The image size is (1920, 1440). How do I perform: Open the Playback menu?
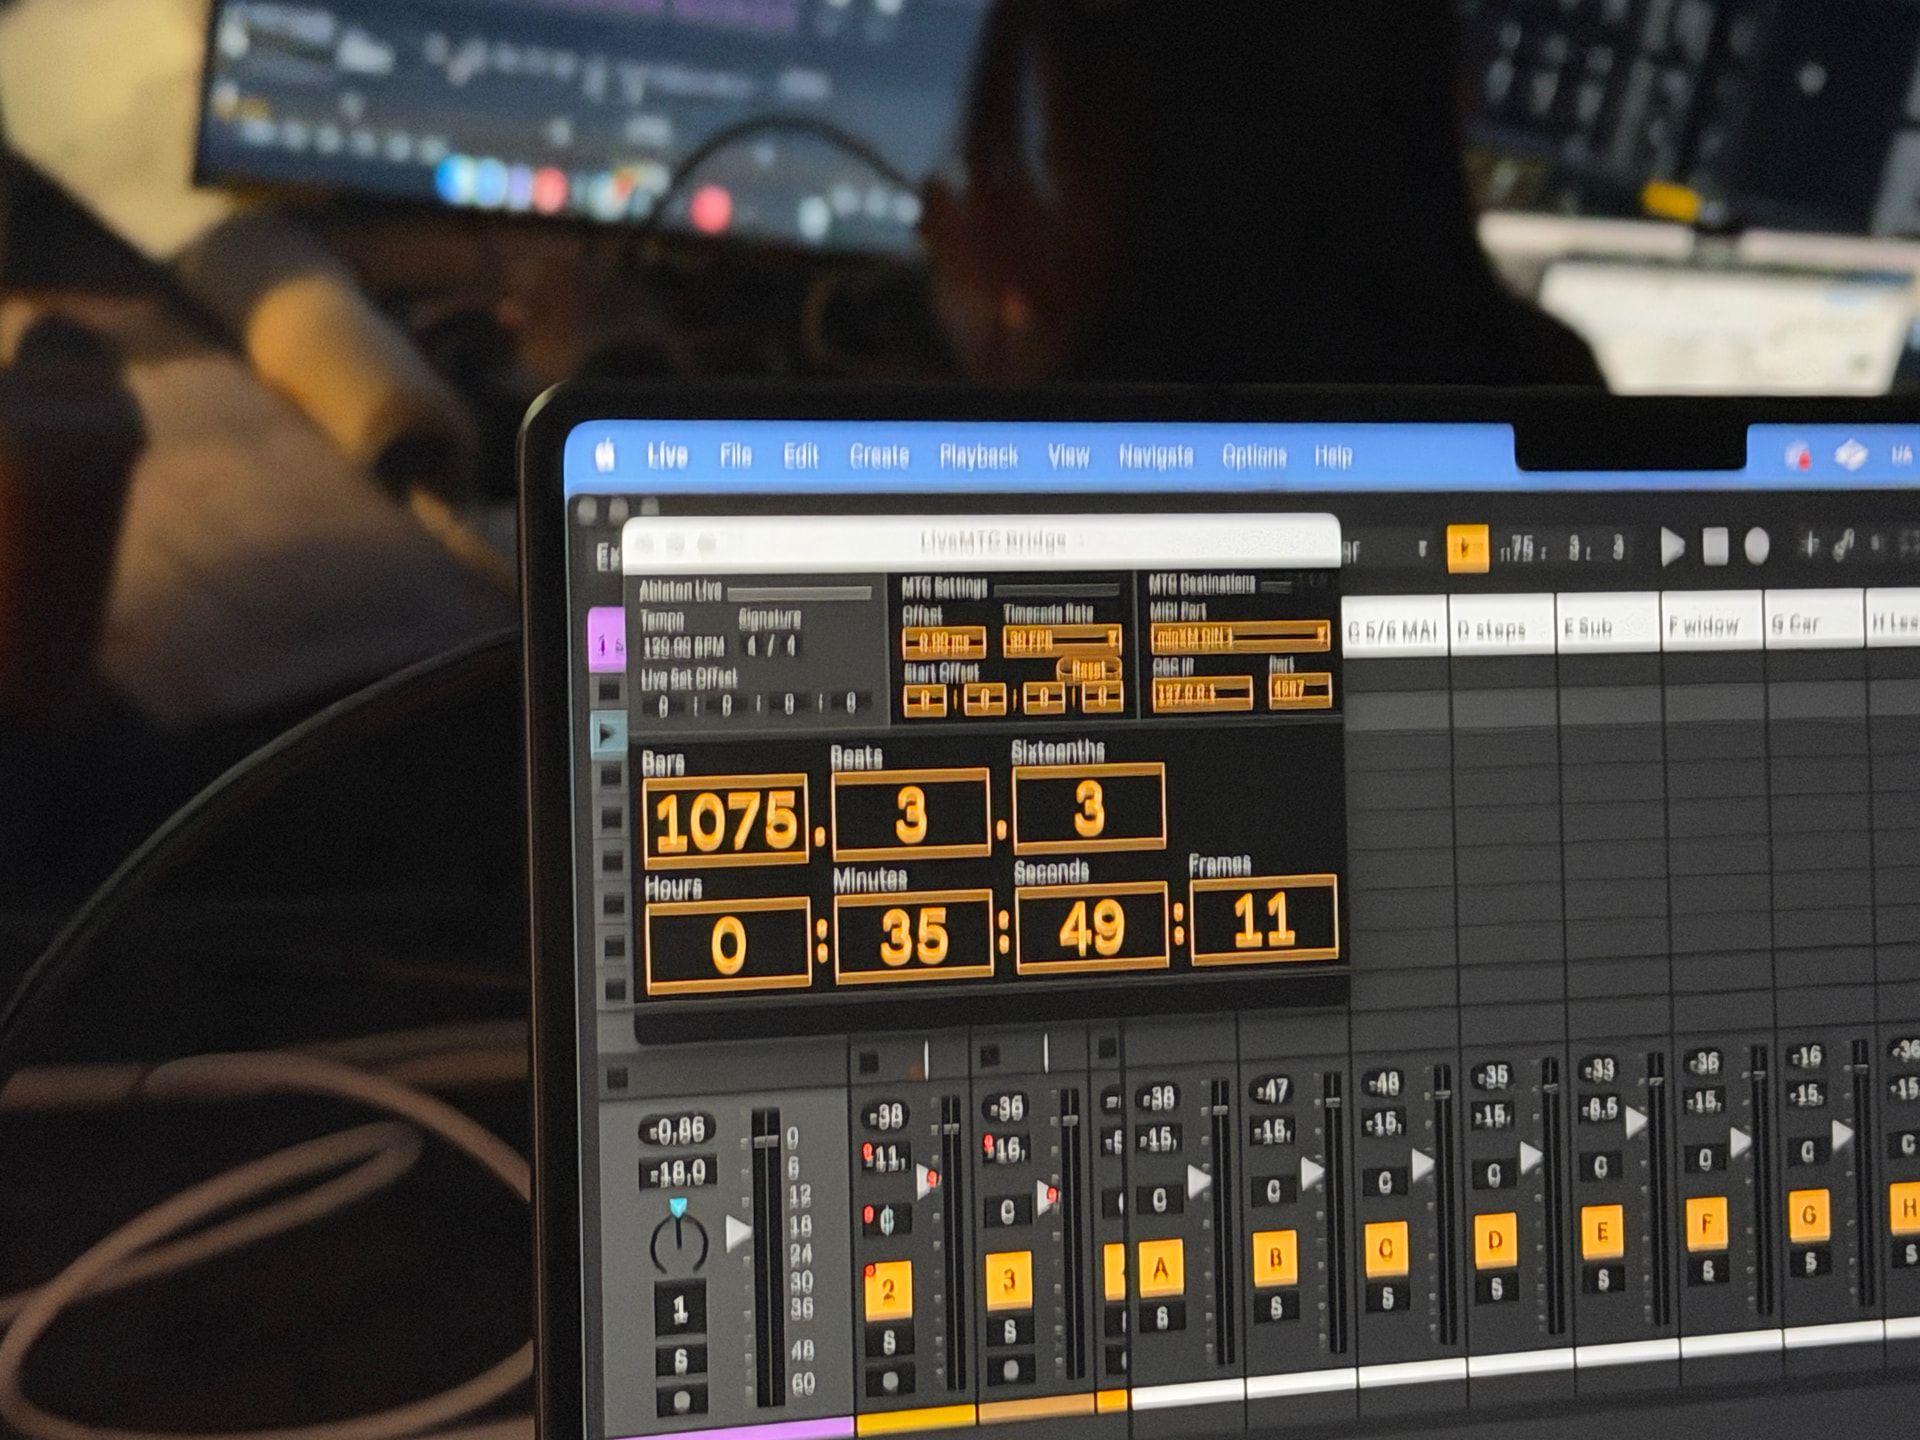tap(978, 457)
